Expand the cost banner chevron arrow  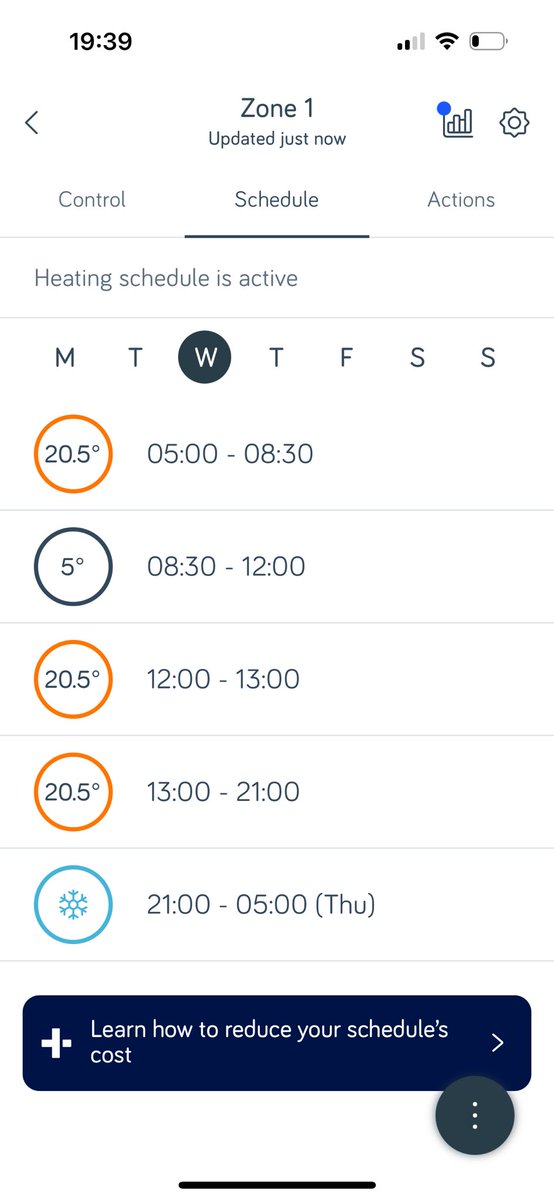point(498,1043)
